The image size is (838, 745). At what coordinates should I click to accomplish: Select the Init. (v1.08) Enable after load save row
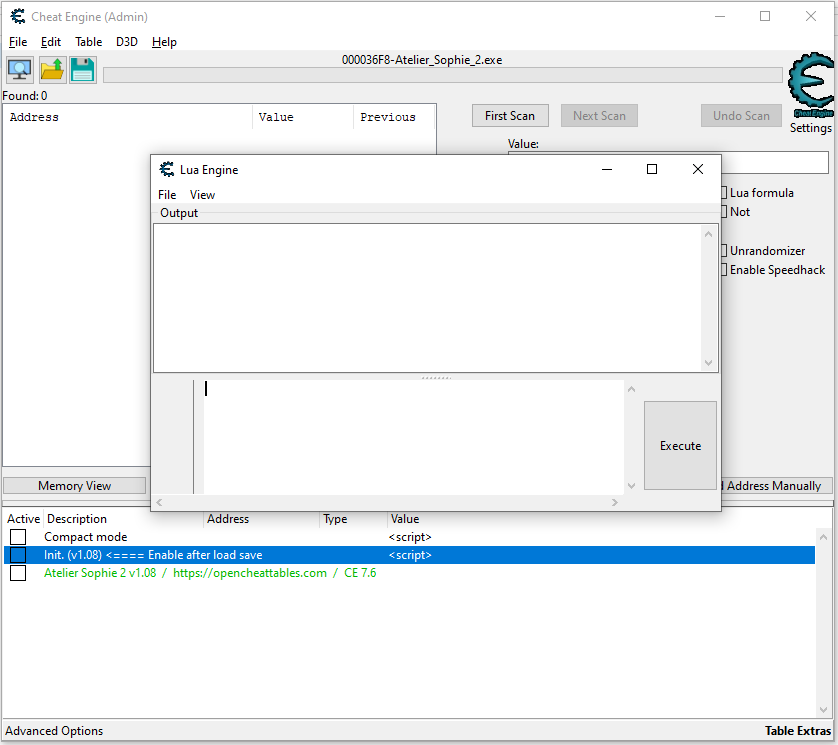point(409,555)
